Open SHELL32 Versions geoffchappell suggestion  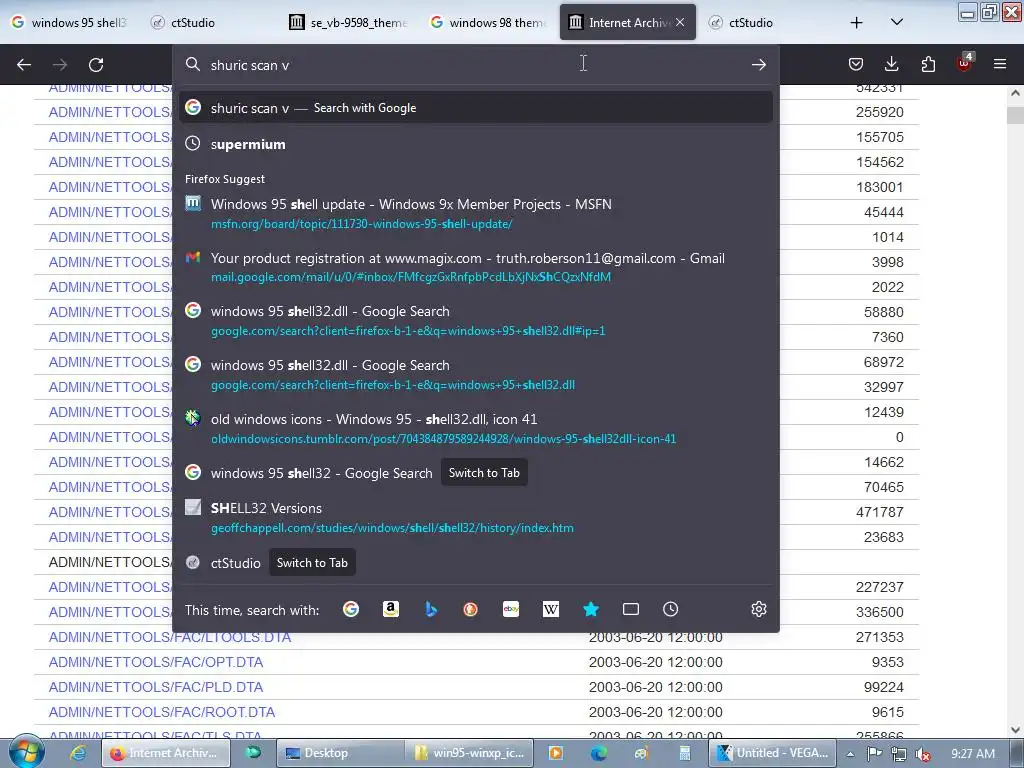tap(475, 517)
